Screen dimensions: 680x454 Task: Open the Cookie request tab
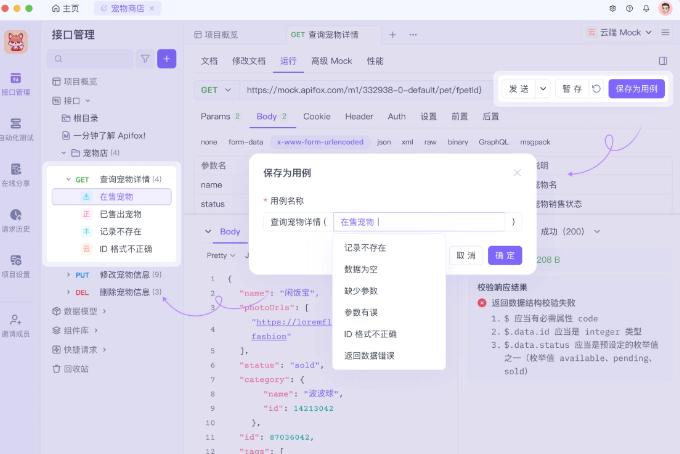[x=317, y=117]
